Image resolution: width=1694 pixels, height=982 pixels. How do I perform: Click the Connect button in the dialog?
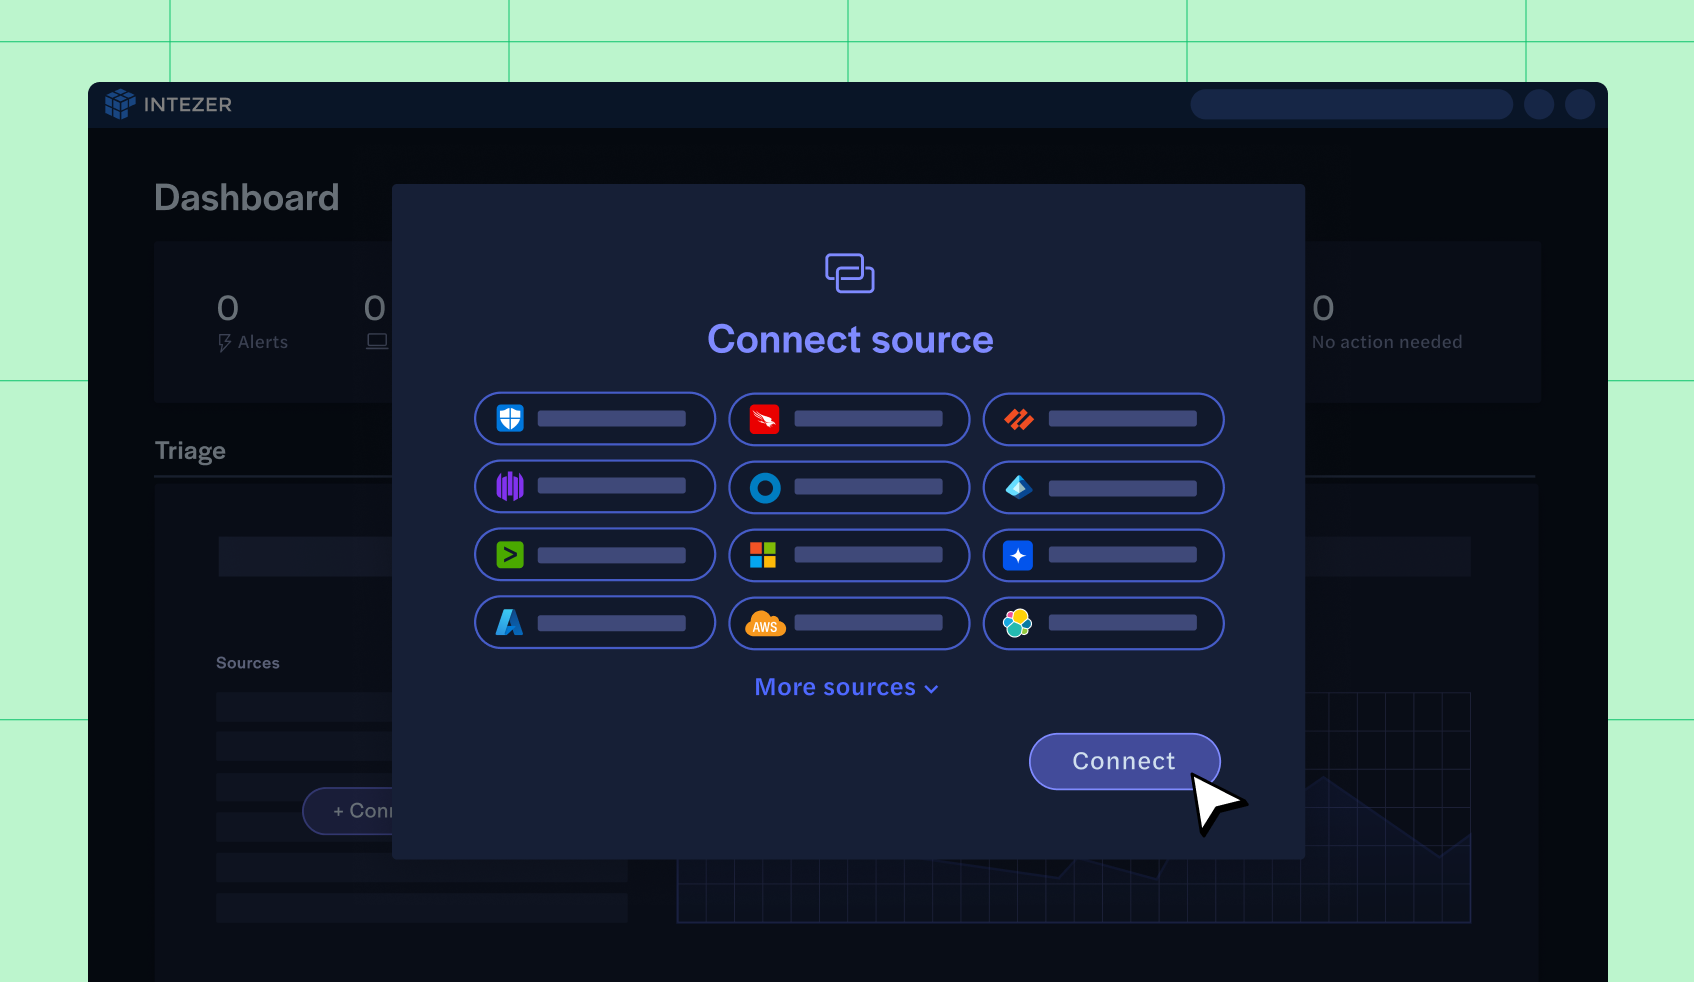click(x=1124, y=761)
